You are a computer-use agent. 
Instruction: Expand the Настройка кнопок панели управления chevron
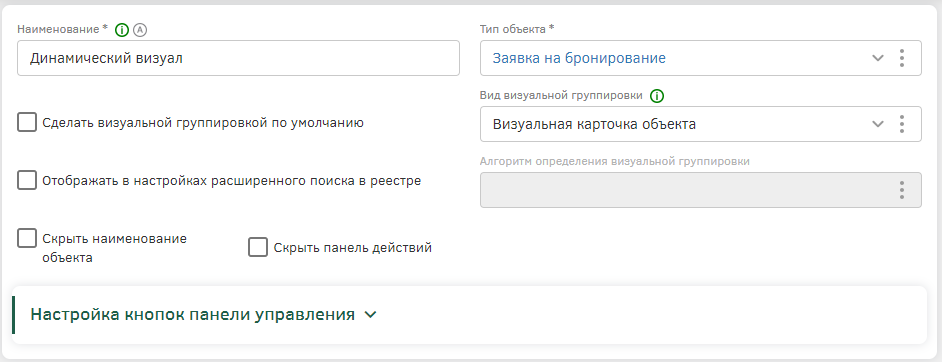(x=371, y=315)
